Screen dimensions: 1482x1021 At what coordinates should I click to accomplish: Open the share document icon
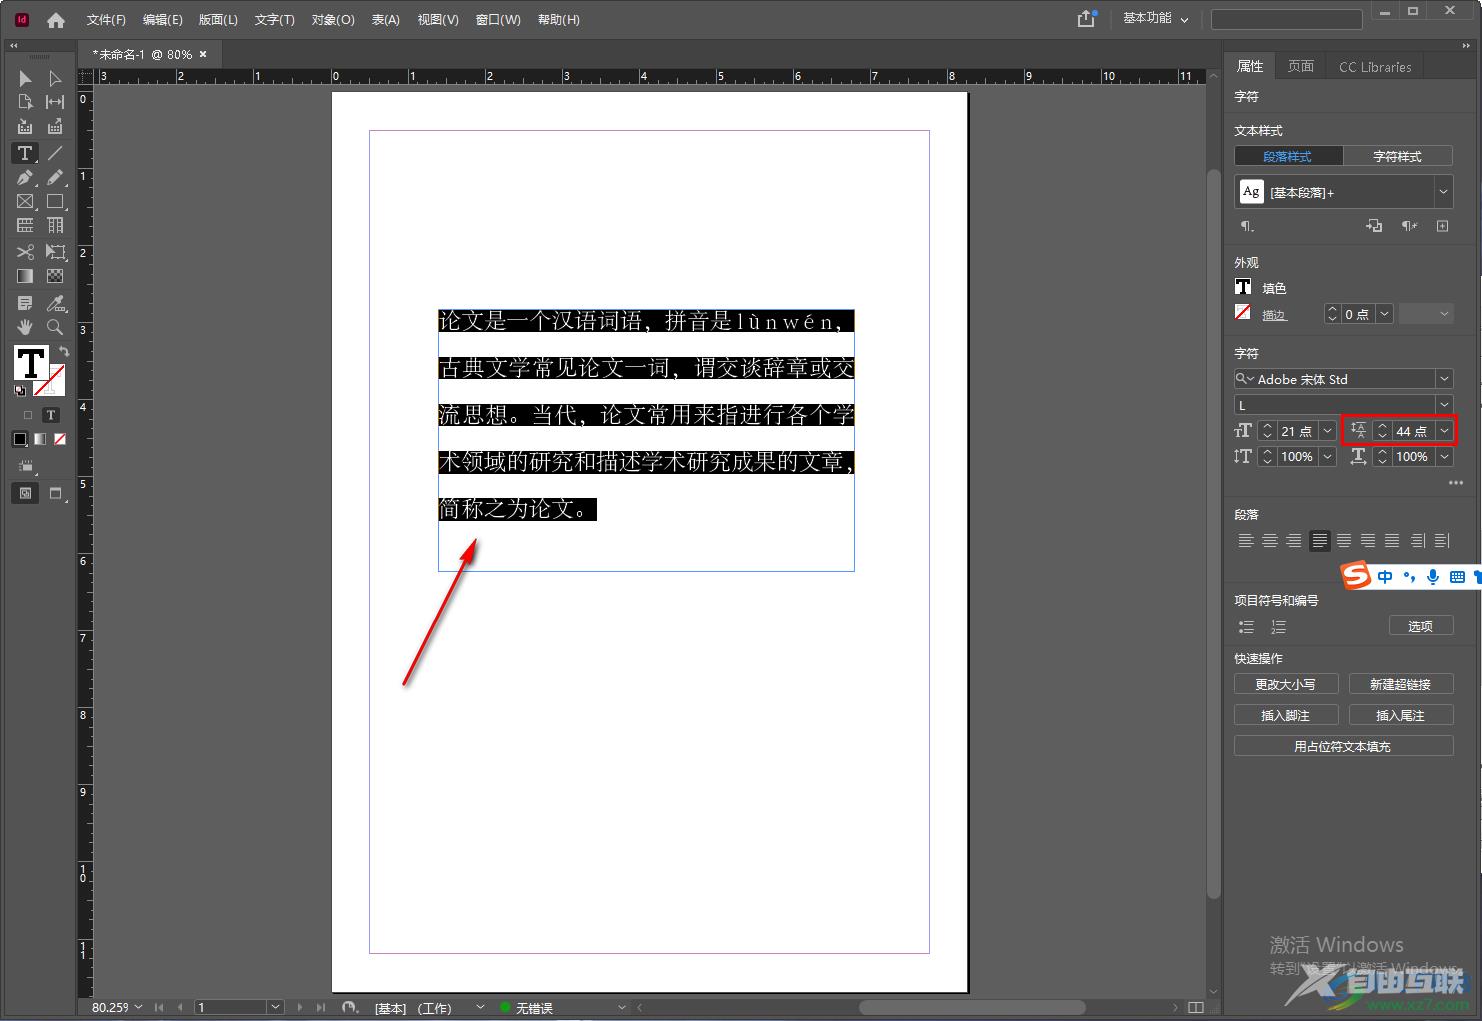pyautogui.click(x=1087, y=19)
